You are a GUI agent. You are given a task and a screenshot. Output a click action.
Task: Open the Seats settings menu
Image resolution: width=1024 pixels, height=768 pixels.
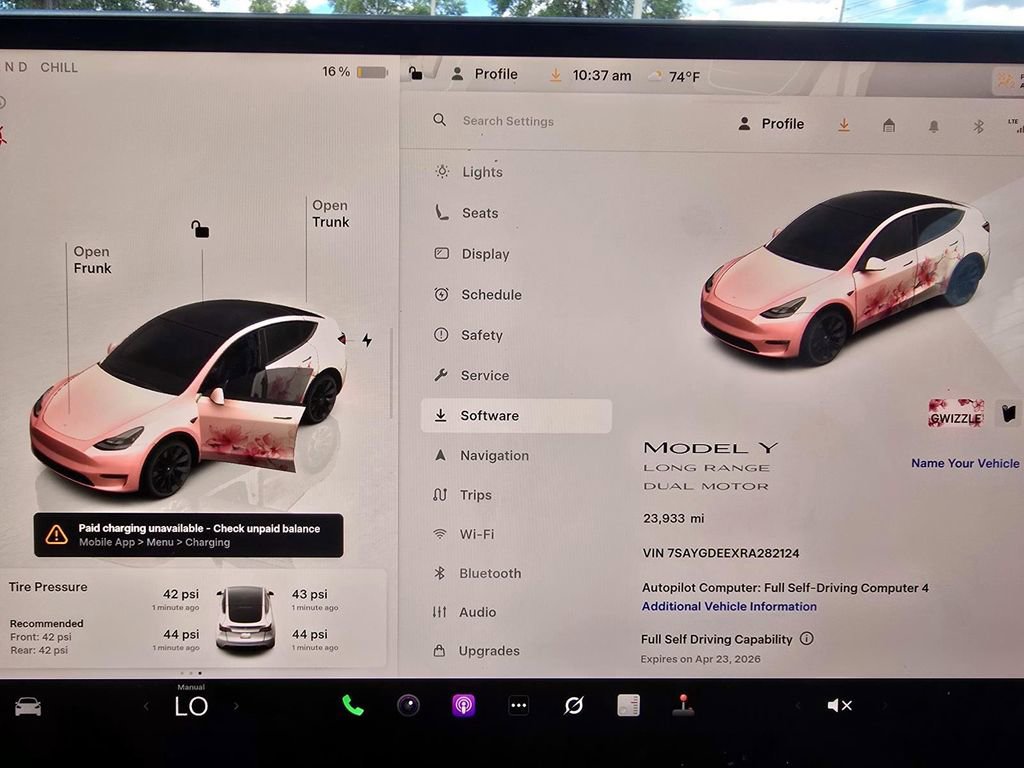466,213
